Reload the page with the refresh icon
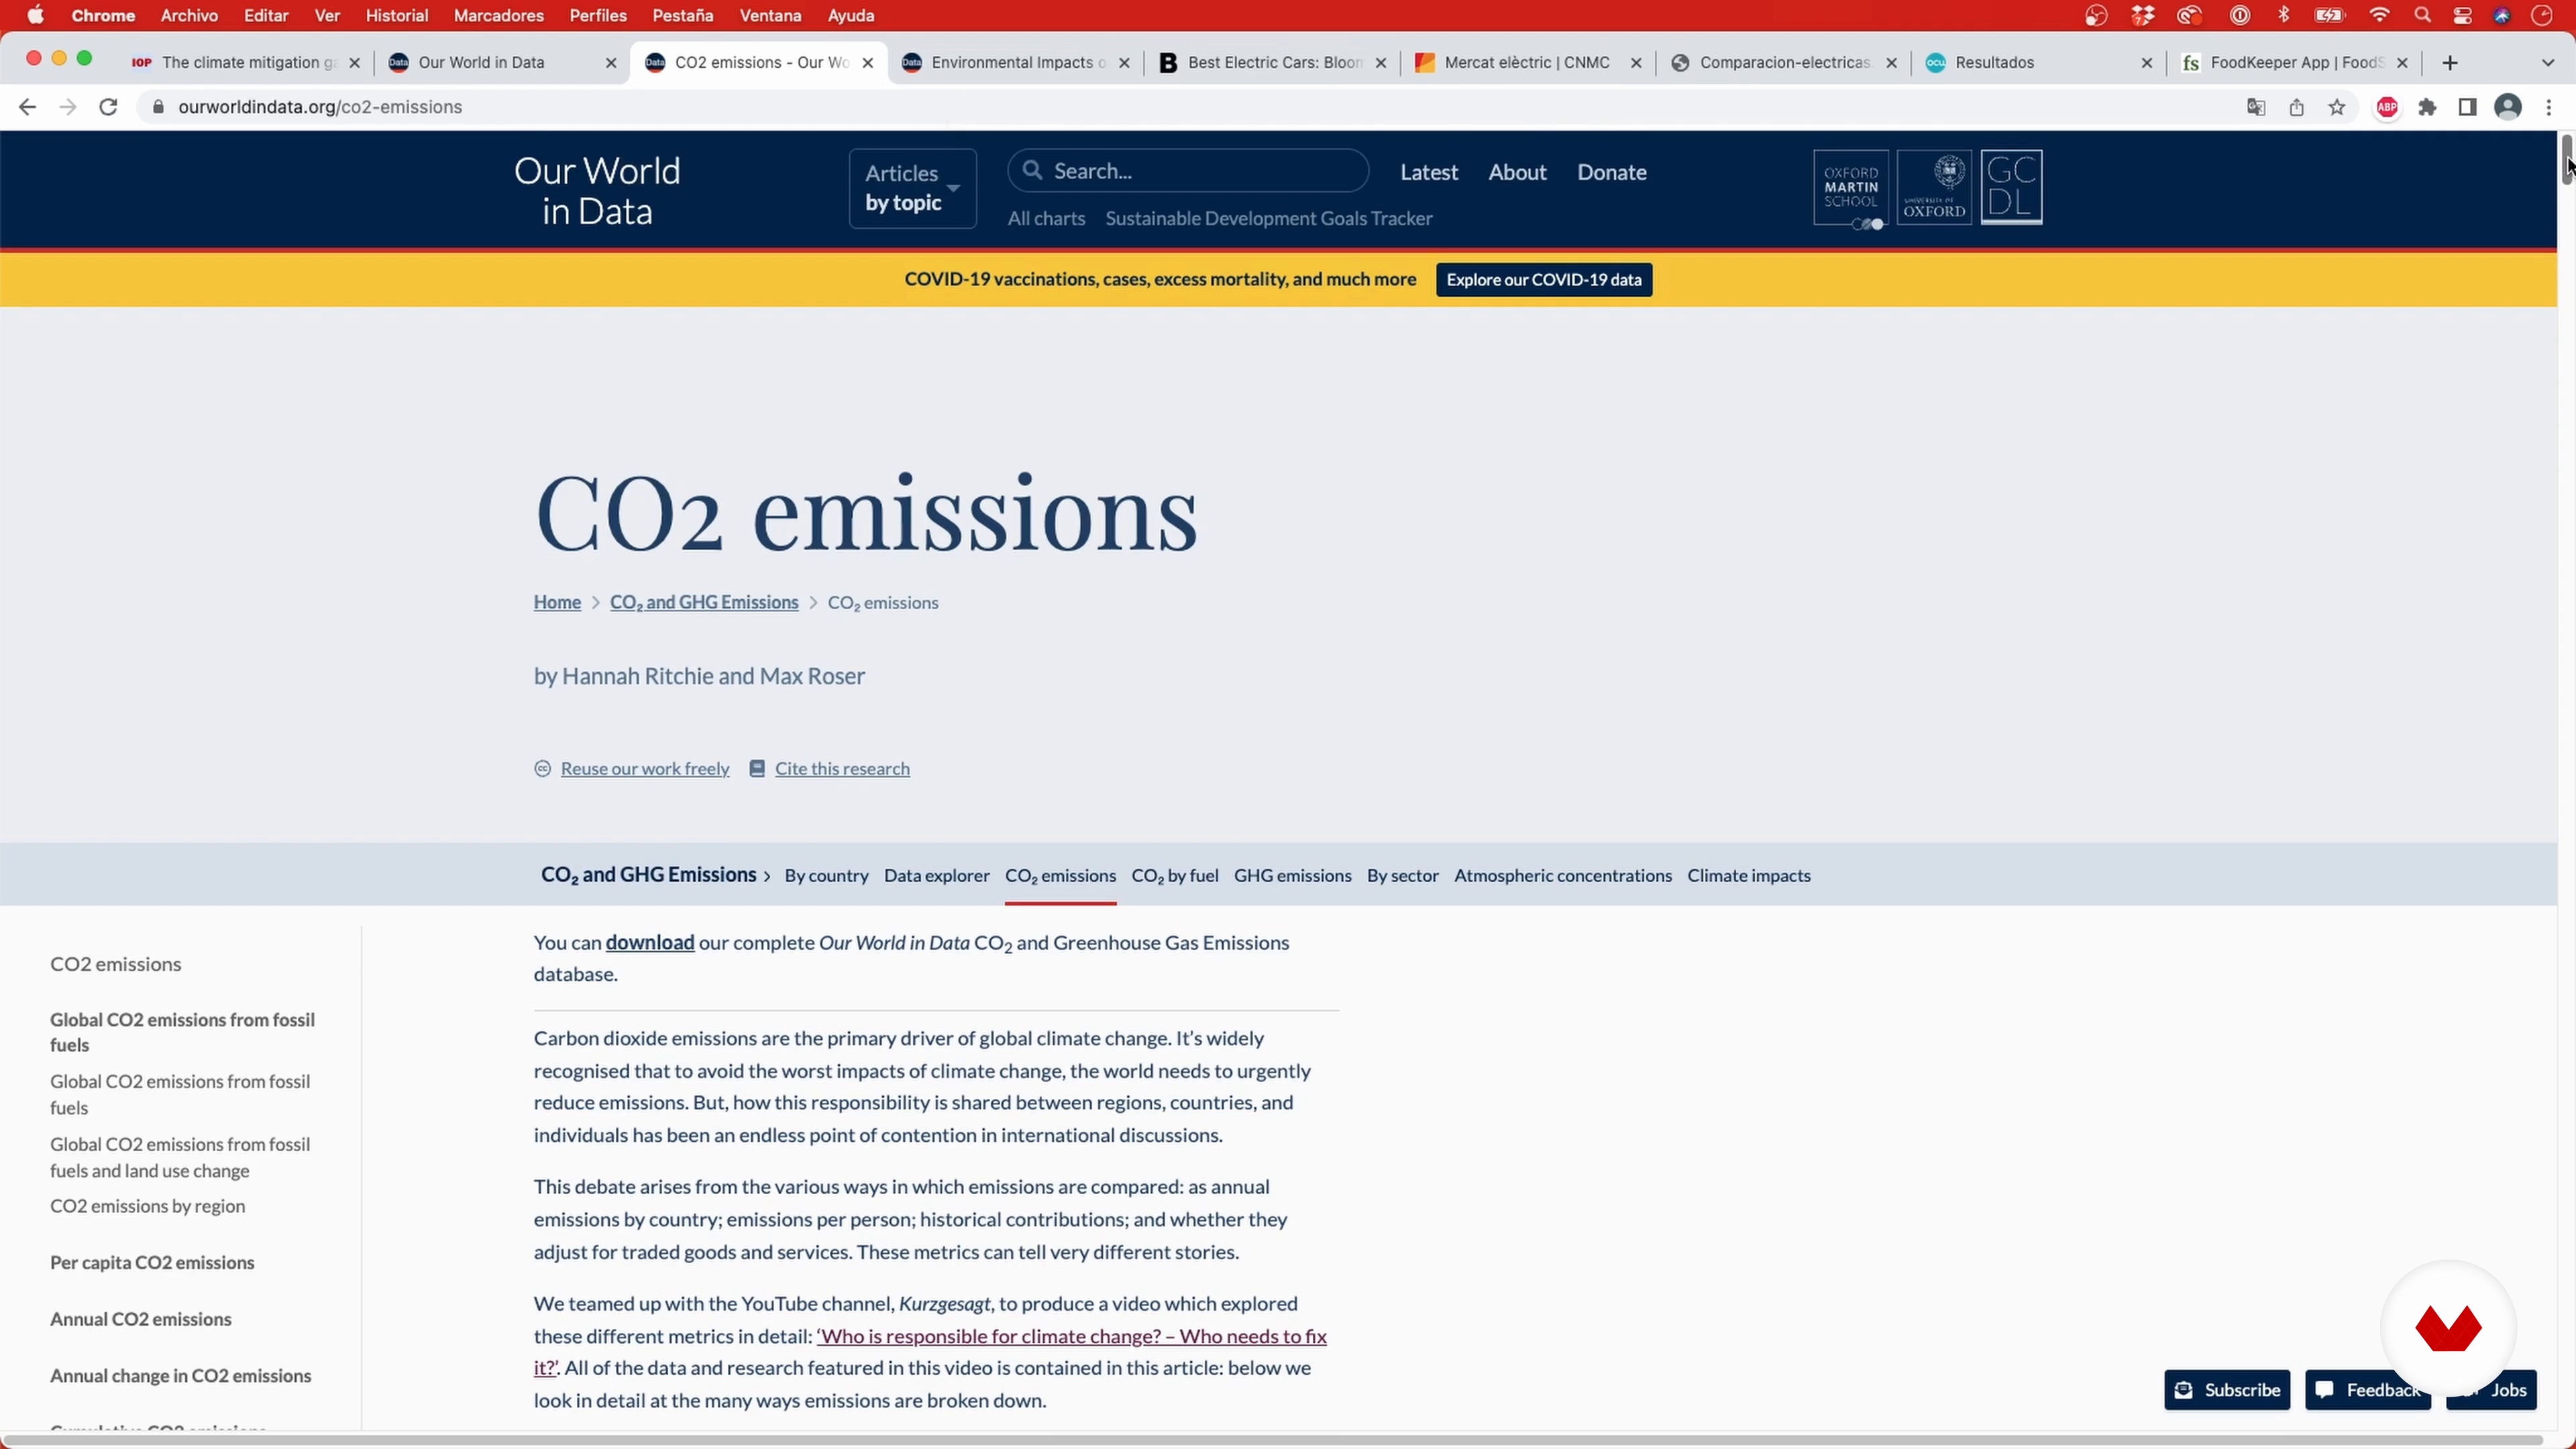Viewport: 2576px width, 1449px height. [x=108, y=107]
